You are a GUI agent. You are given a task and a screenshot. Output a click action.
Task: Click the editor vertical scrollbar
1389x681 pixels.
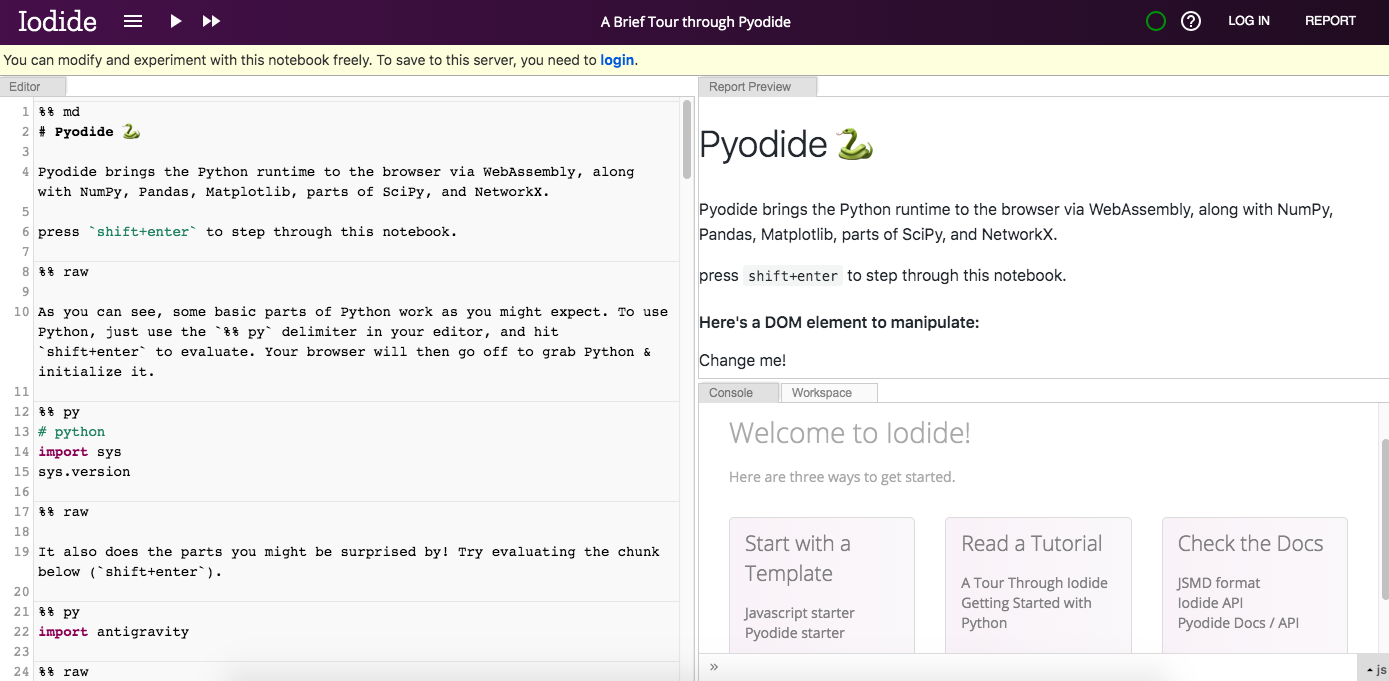[687, 139]
